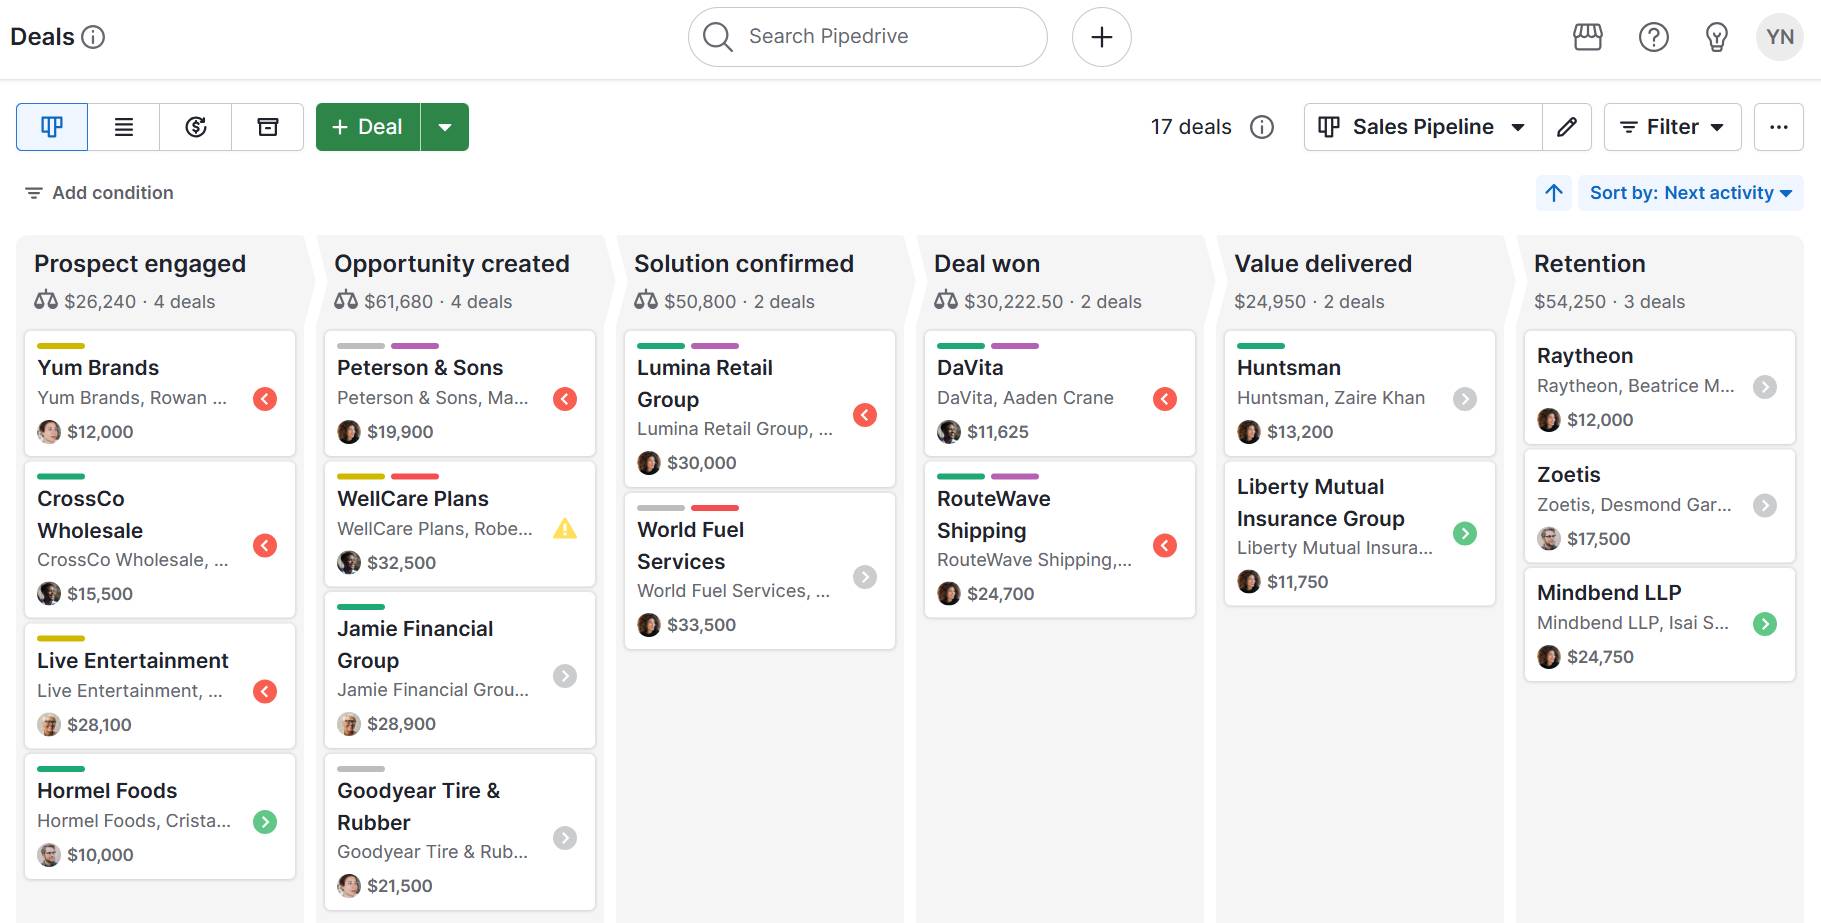This screenshot has width=1821, height=923.
Task: Click the $24,700 value on RouteWave Shipping
Action: pyautogui.click(x=1001, y=594)
